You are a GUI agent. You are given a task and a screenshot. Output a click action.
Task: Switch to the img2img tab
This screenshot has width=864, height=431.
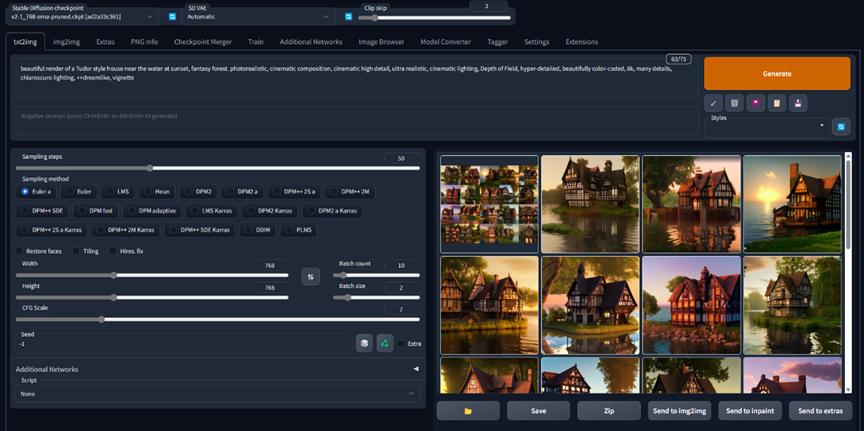(x=66, y=42)
